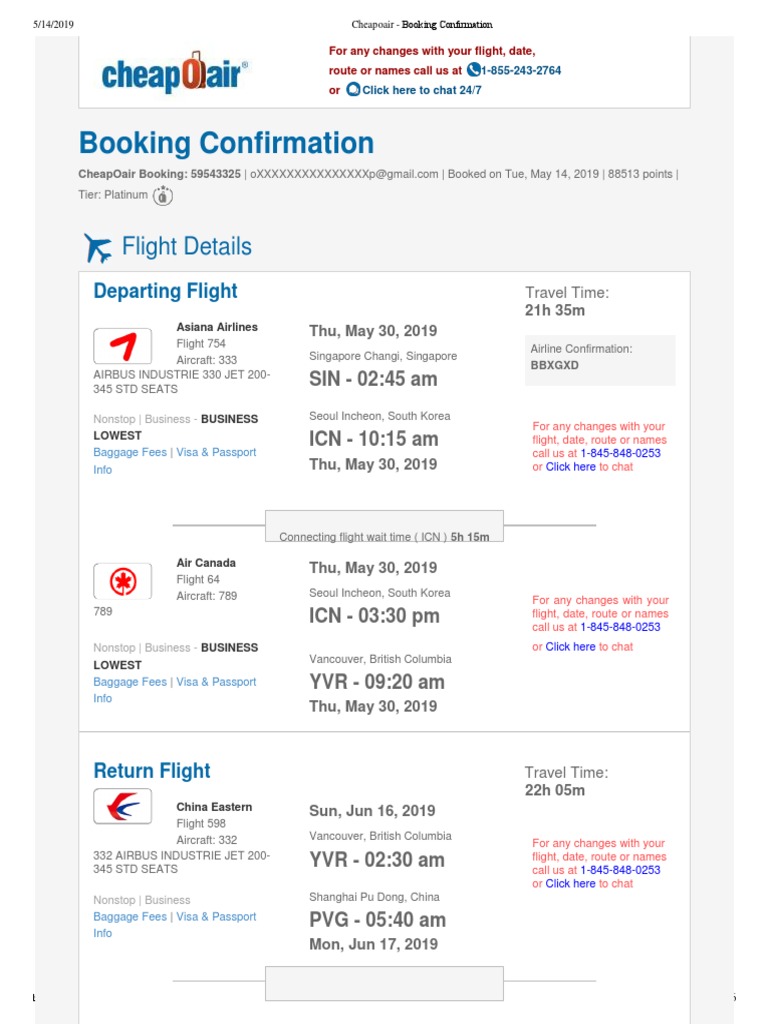The width and height of the screenshot is (768, 1024).
Task: Open Baggage Fees for the China Eastern flight
Action: pos(130,916)
